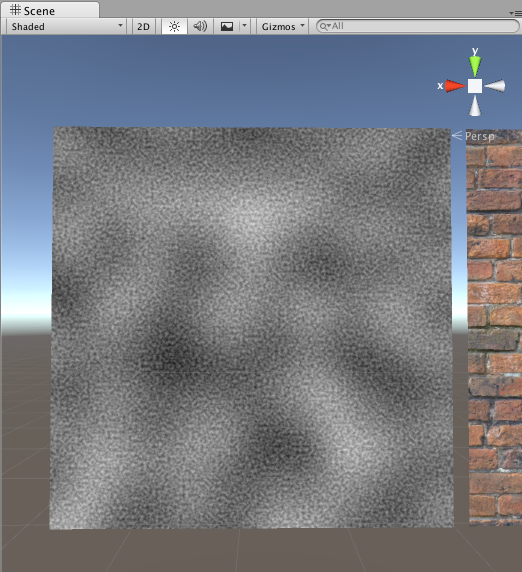
Task: Click the green Y axis cone
Action: [x=475, y=66]
